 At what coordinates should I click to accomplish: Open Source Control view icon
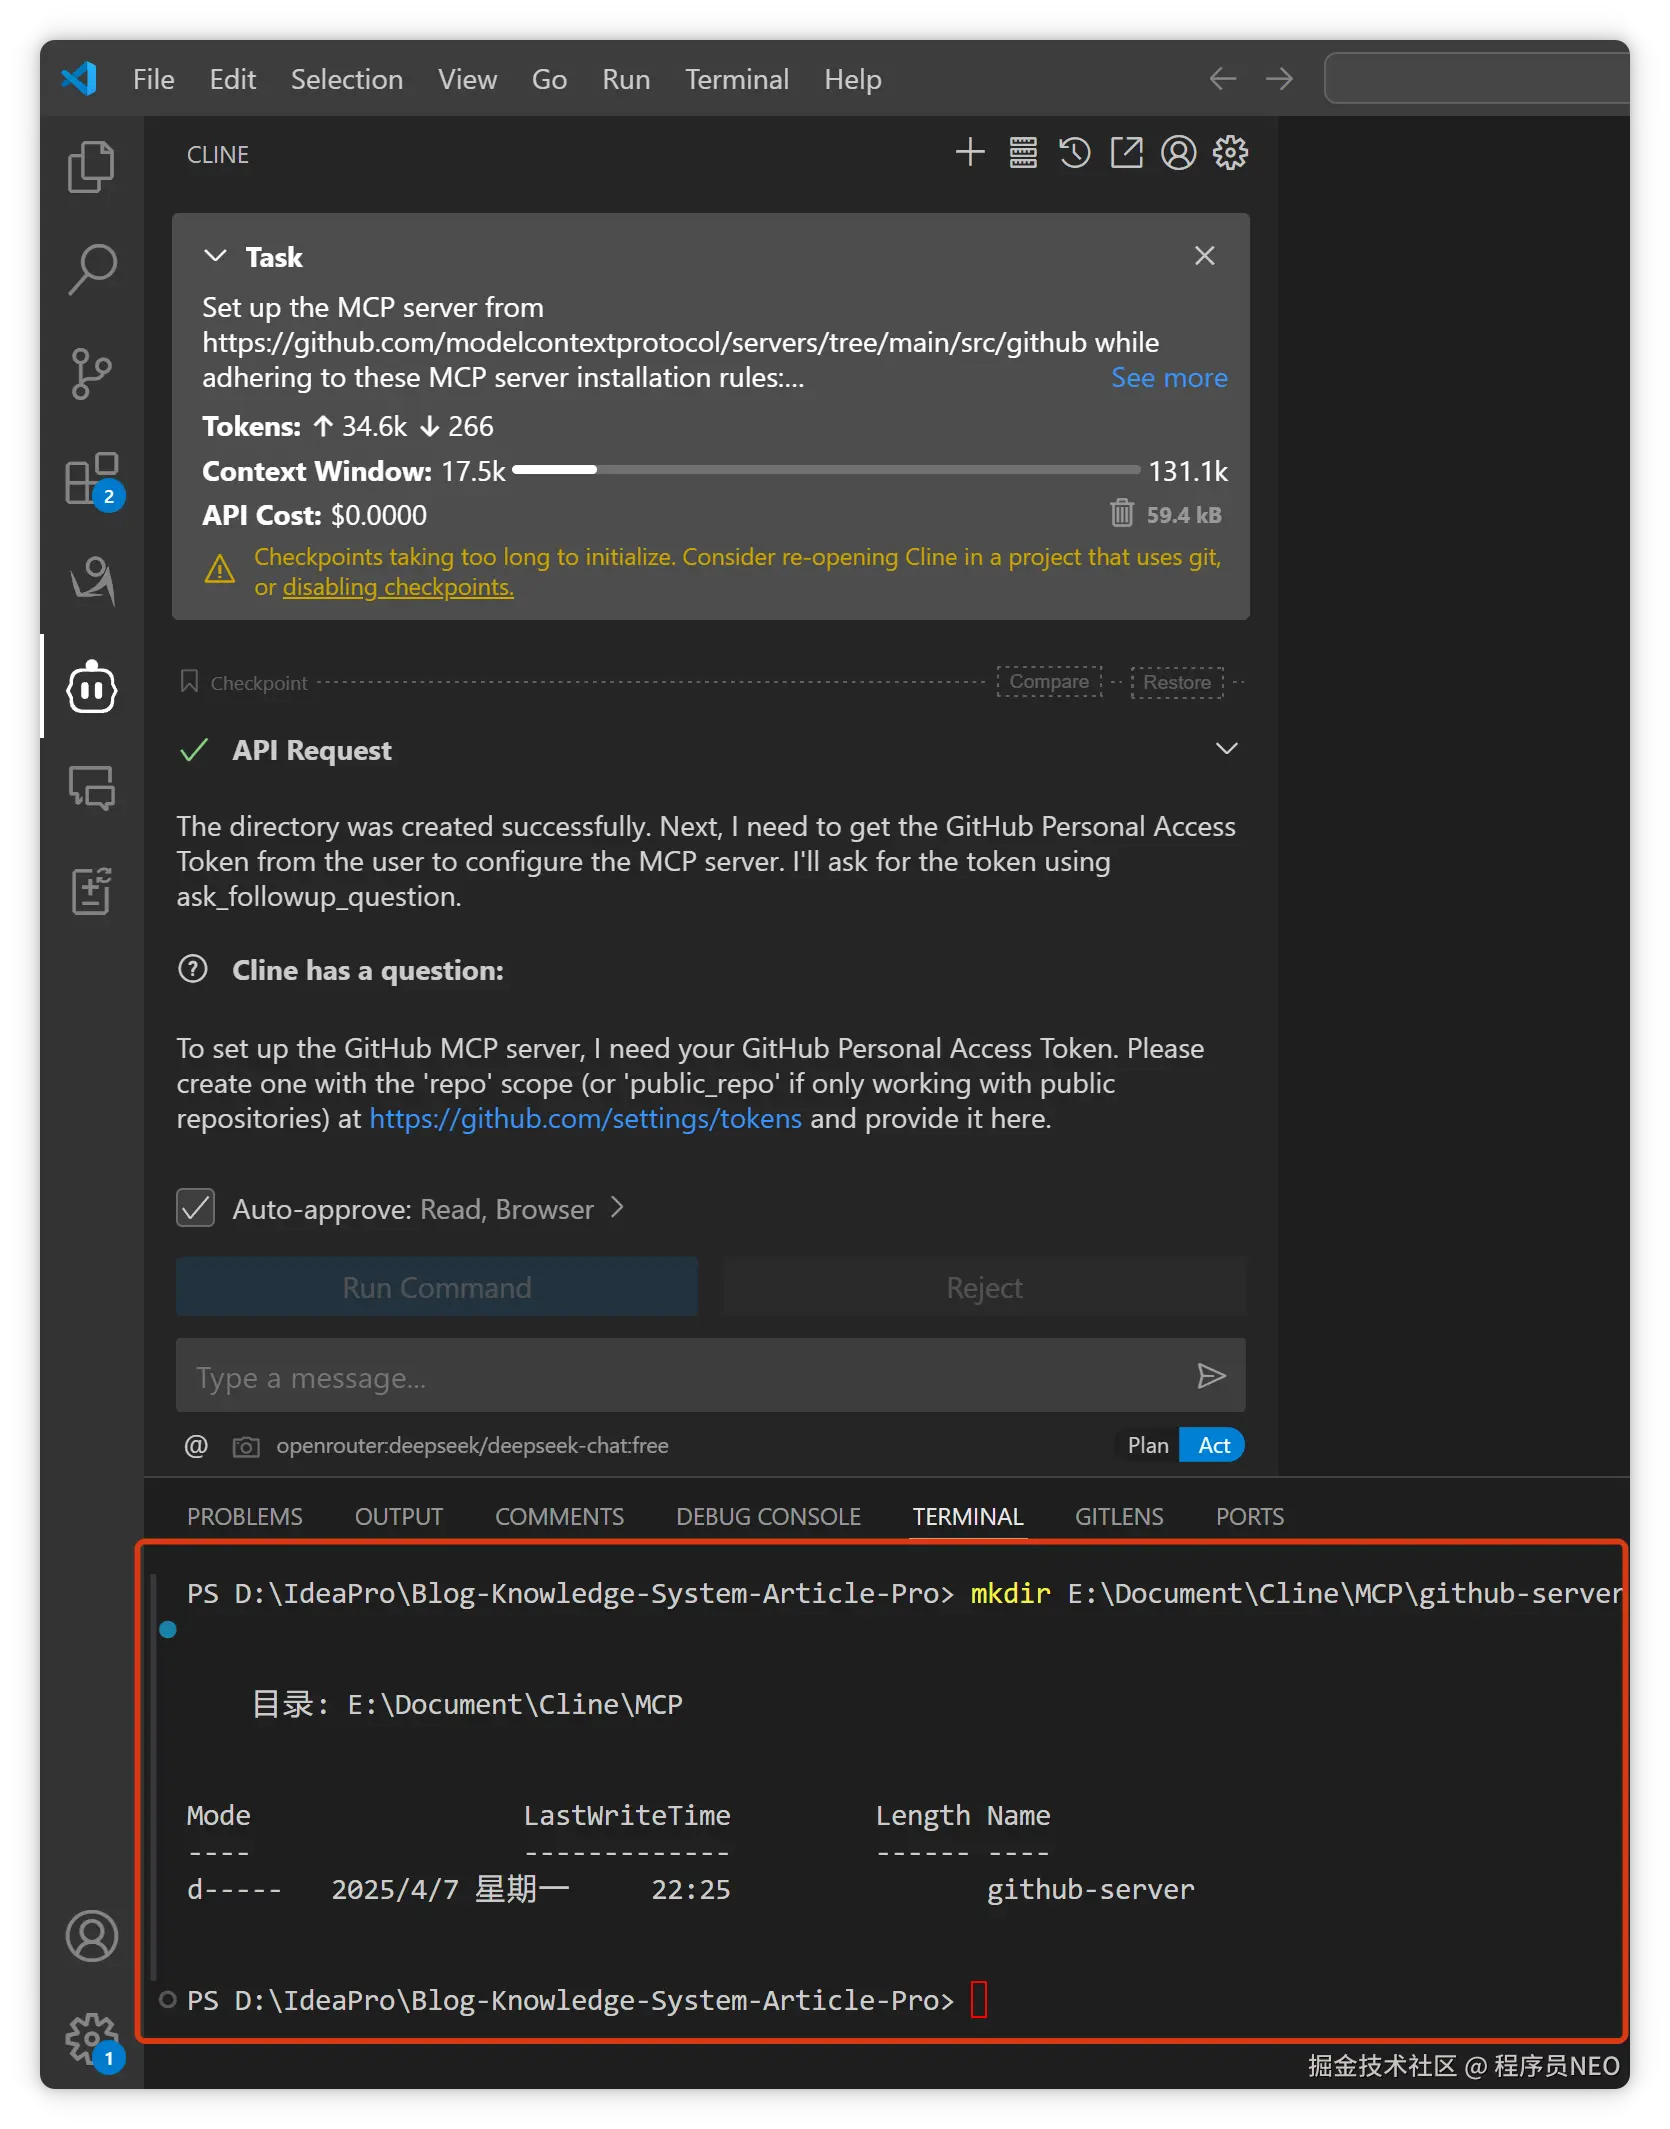pos(91,374)
